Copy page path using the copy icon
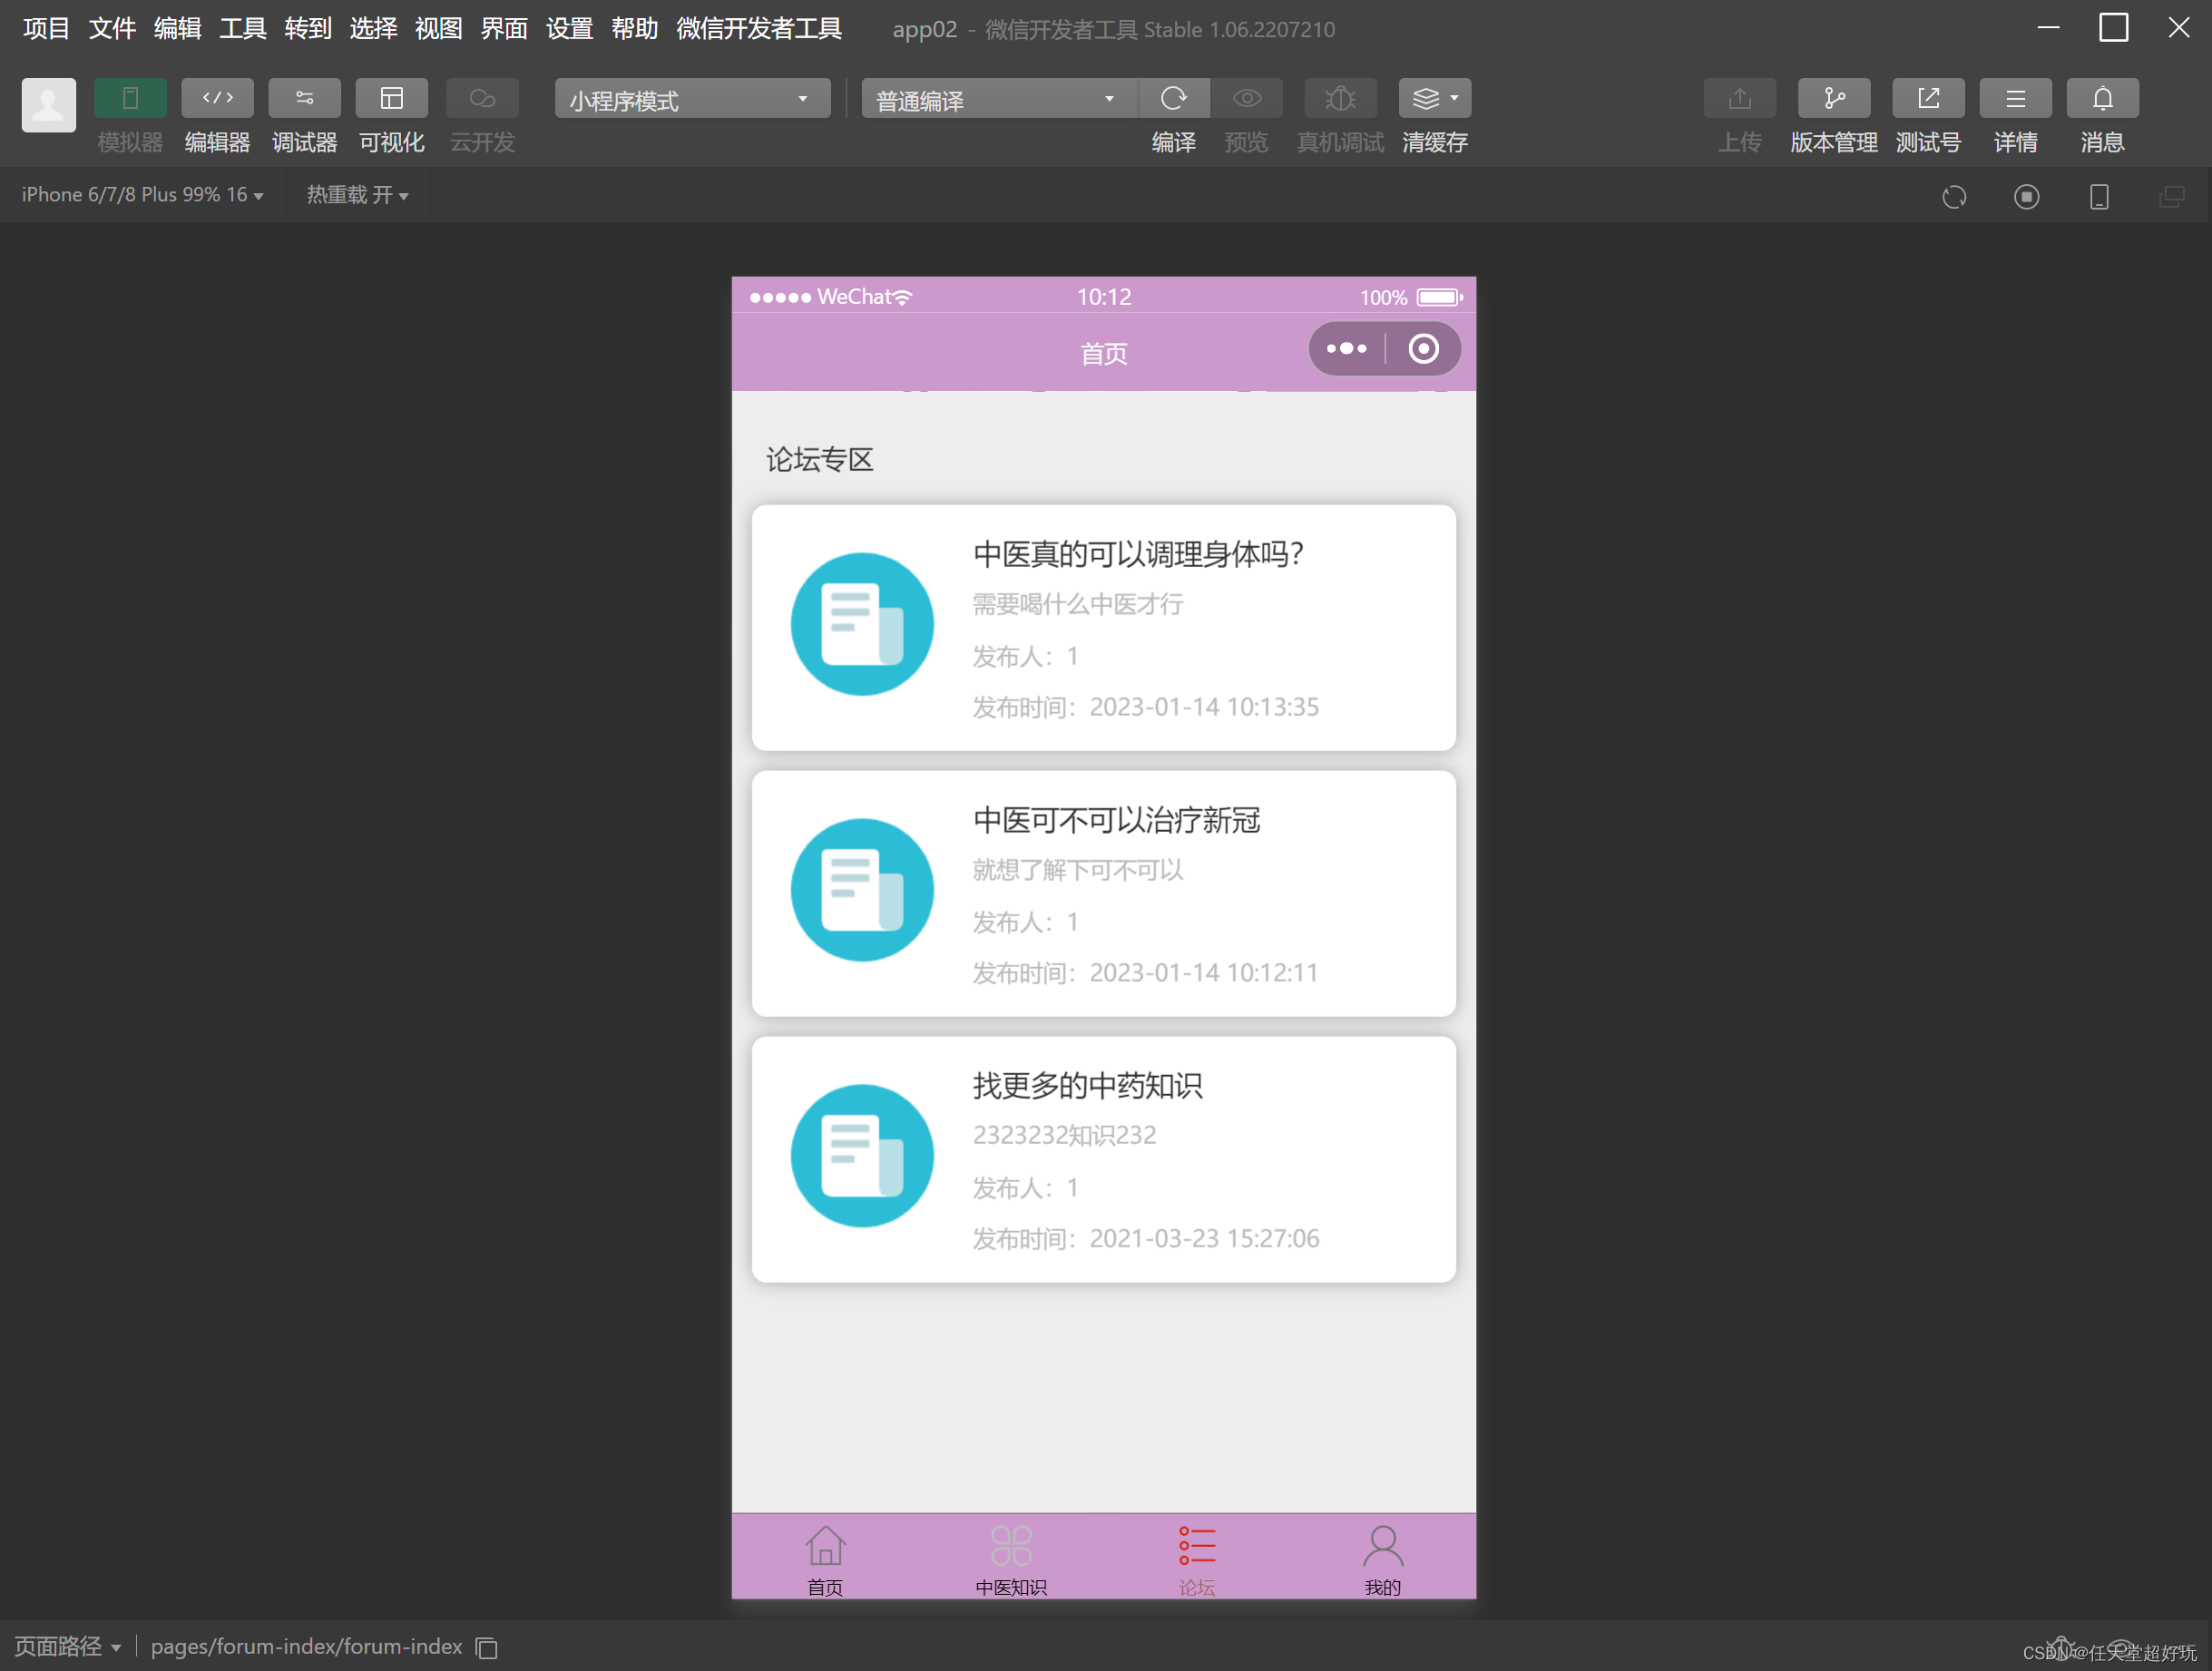The width and height of the screenshot is (2212, 1671). click(487, 1647)
